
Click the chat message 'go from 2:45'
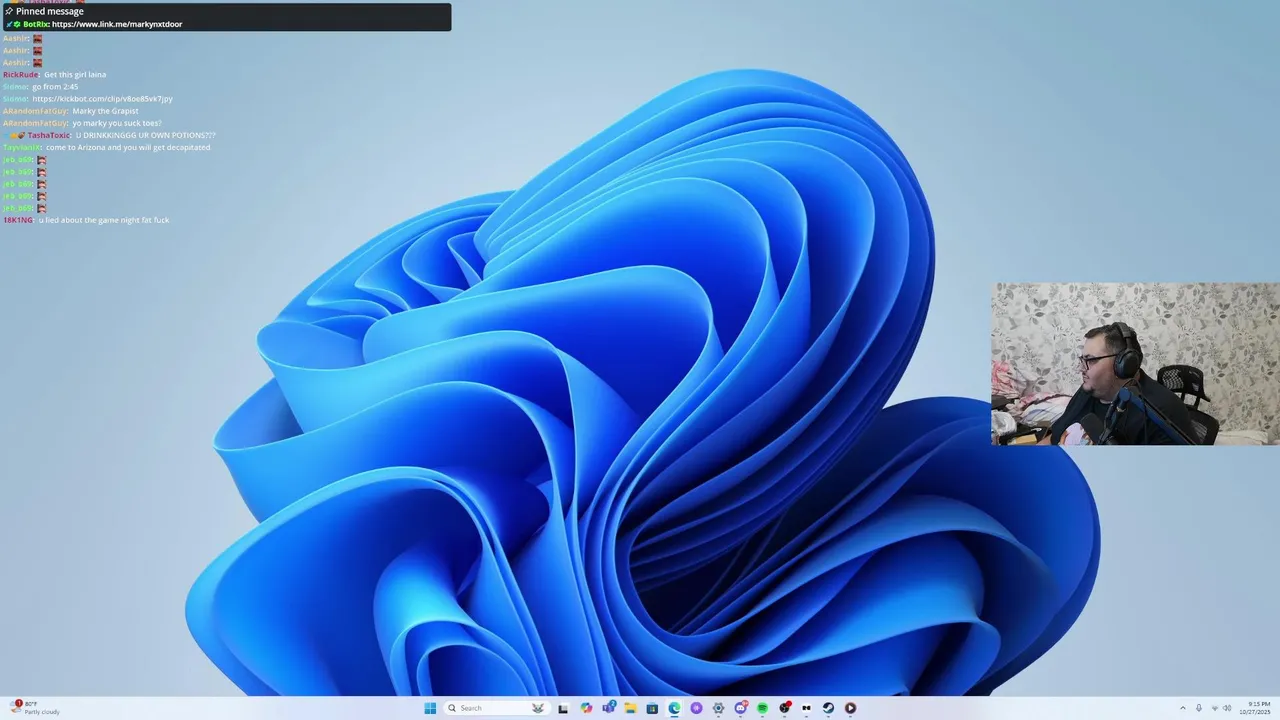pos(55,87)
